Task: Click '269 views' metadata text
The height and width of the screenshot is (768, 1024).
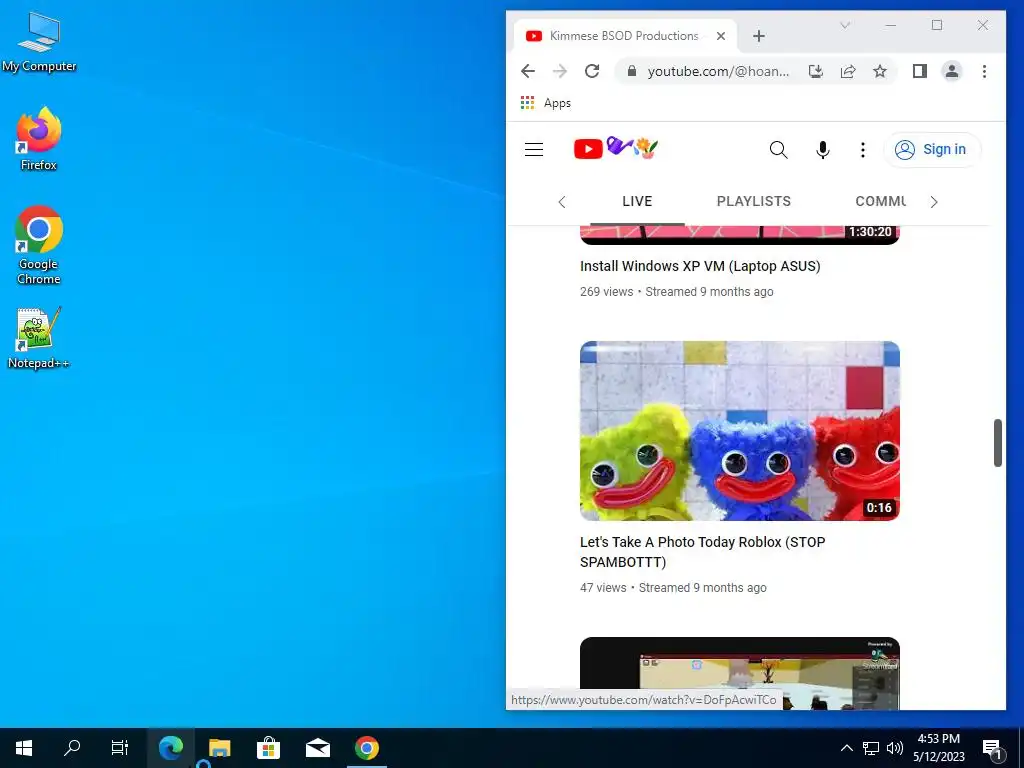Action: (x=607, y=292)
